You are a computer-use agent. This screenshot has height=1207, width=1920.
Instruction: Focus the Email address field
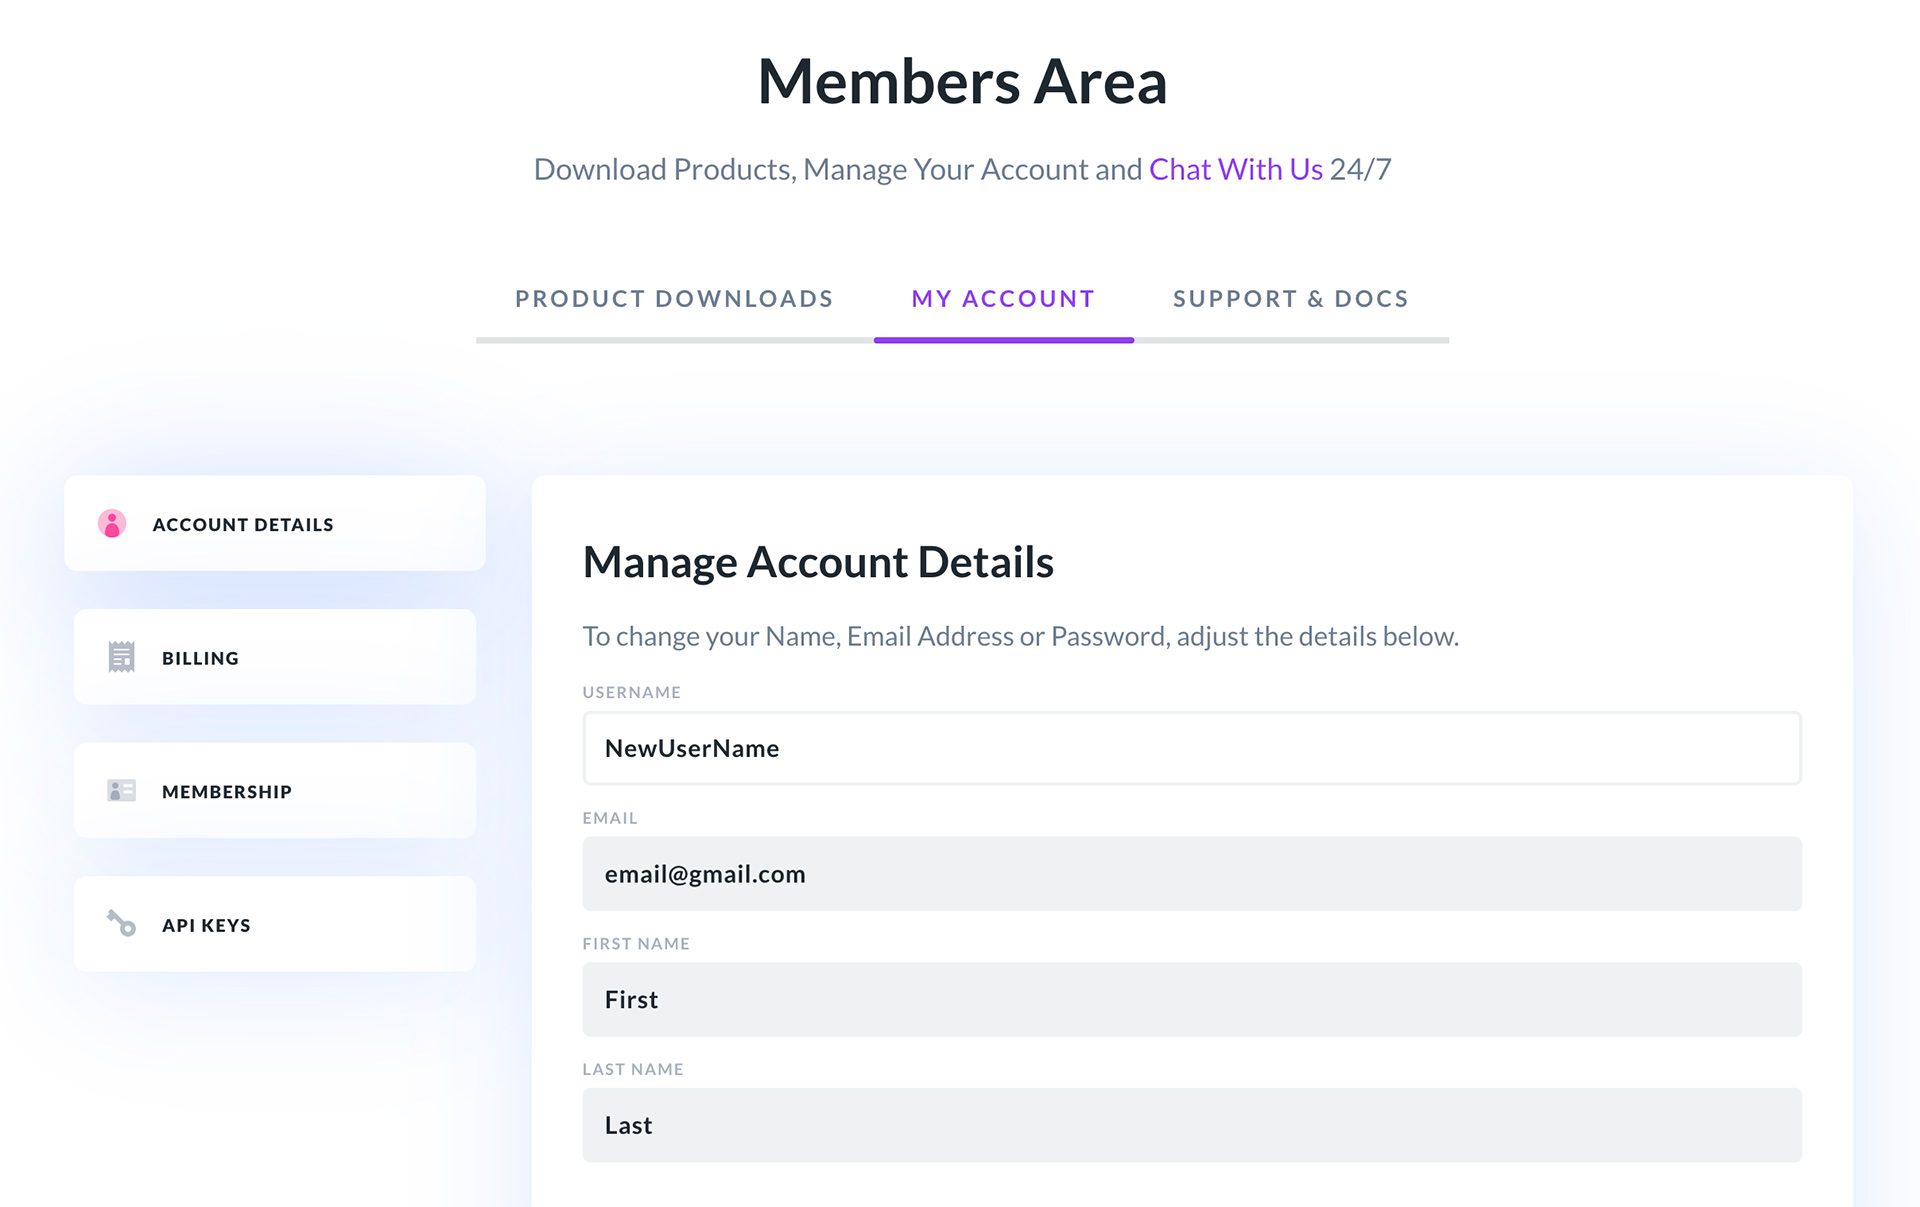tap(1191, 874)
